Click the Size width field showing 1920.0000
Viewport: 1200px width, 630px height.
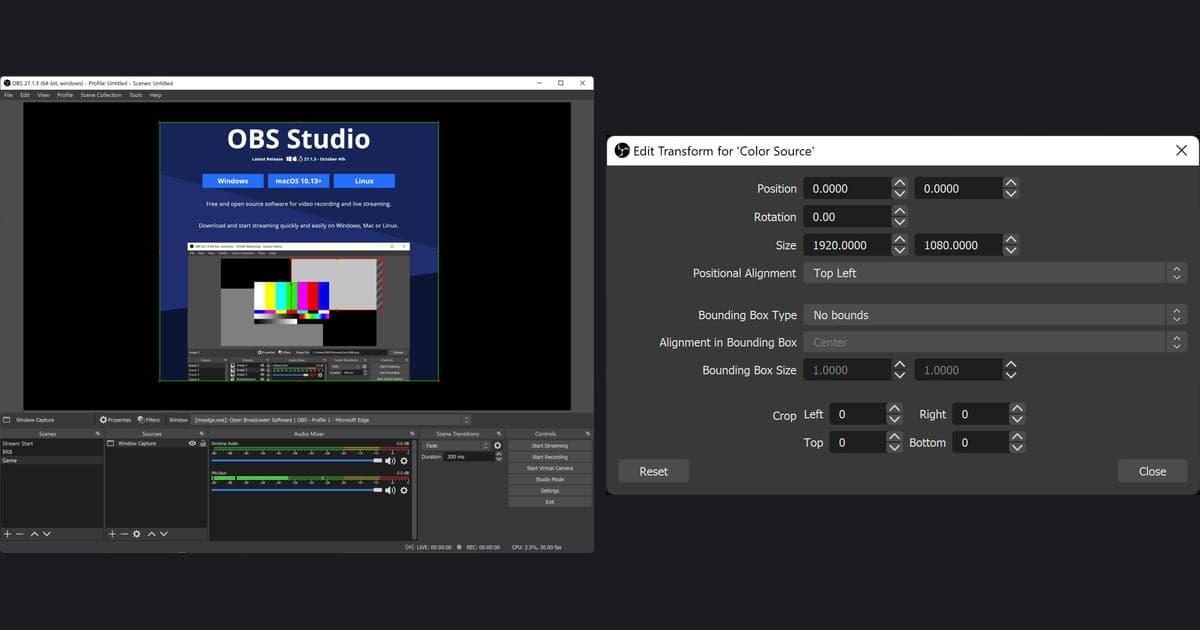848,245
